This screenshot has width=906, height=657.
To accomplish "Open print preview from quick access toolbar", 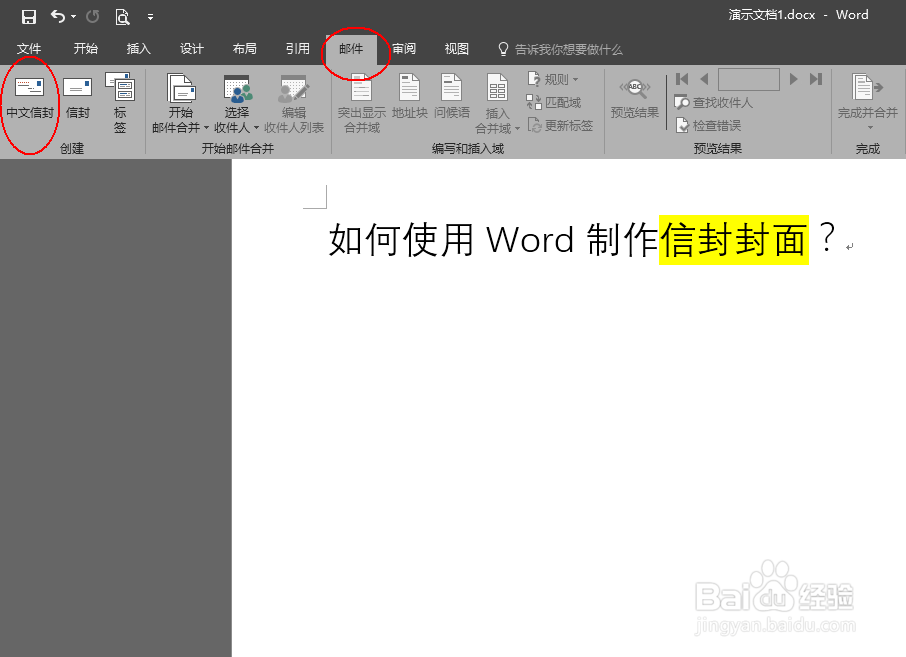I will 122,17.
